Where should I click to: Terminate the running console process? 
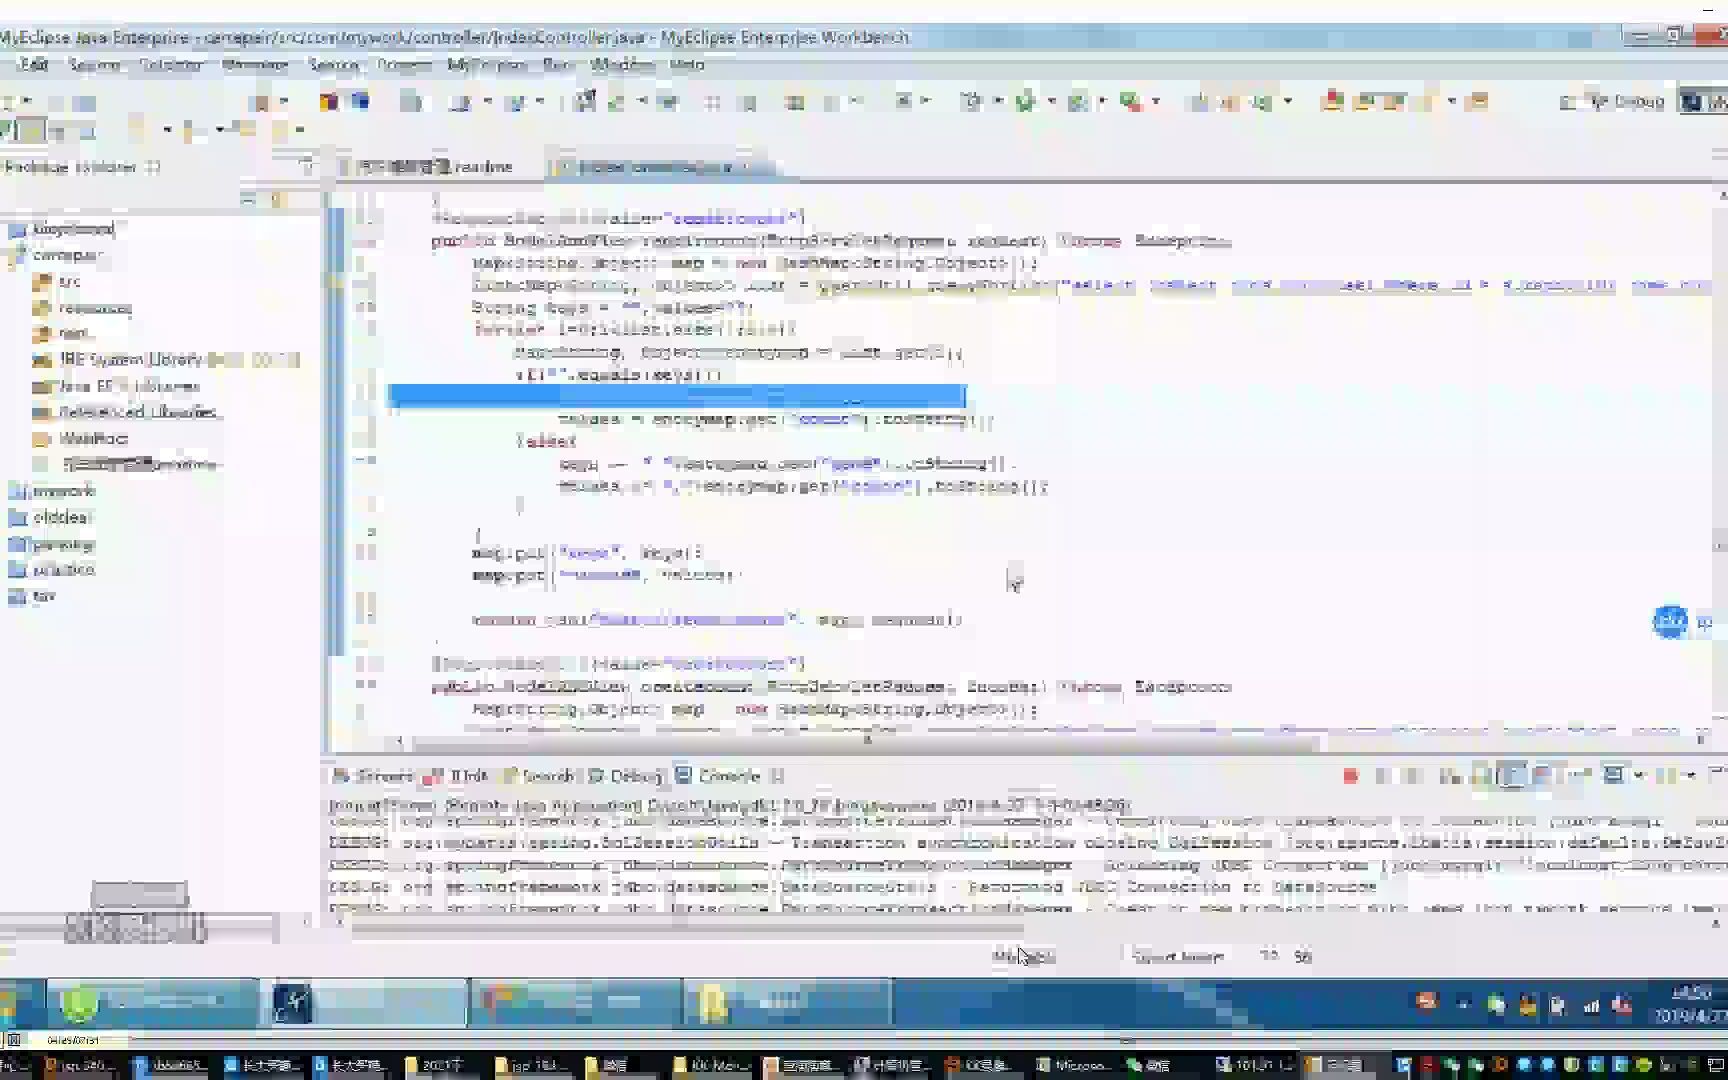click(1350, 775)
